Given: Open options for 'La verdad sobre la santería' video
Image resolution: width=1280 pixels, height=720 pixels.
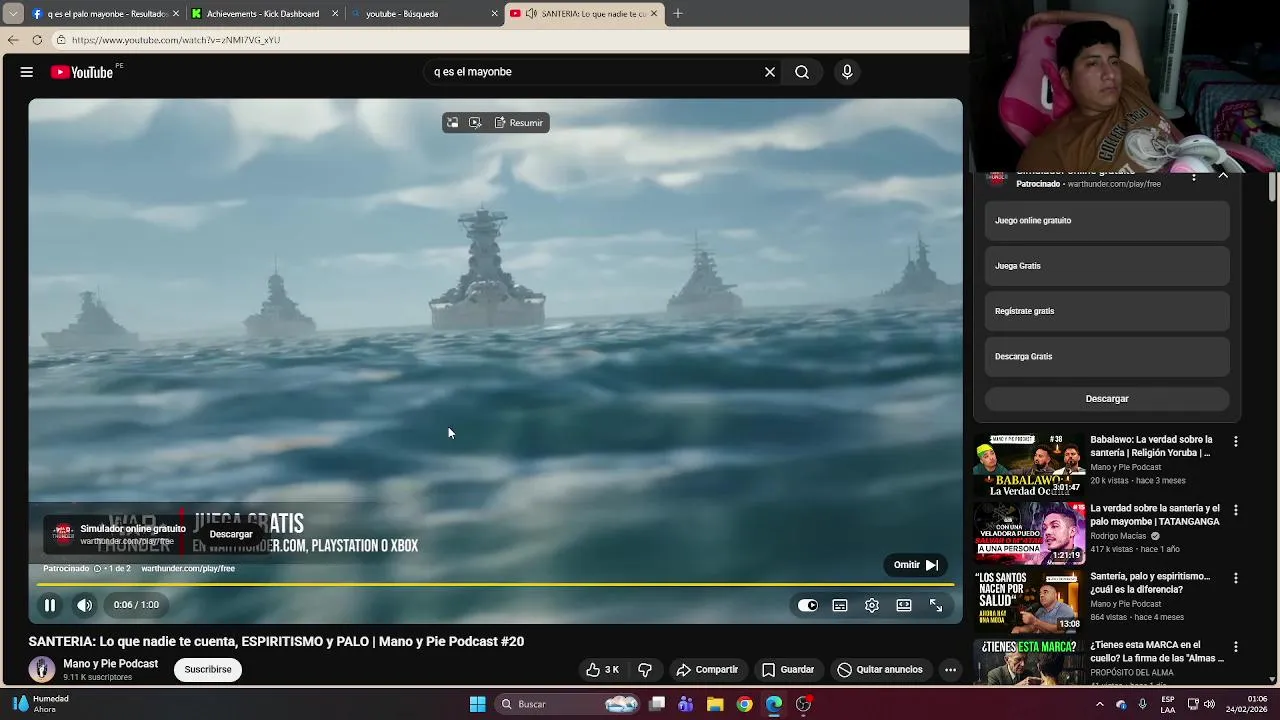Looking at the screenshot, I should click(1236, 510).
